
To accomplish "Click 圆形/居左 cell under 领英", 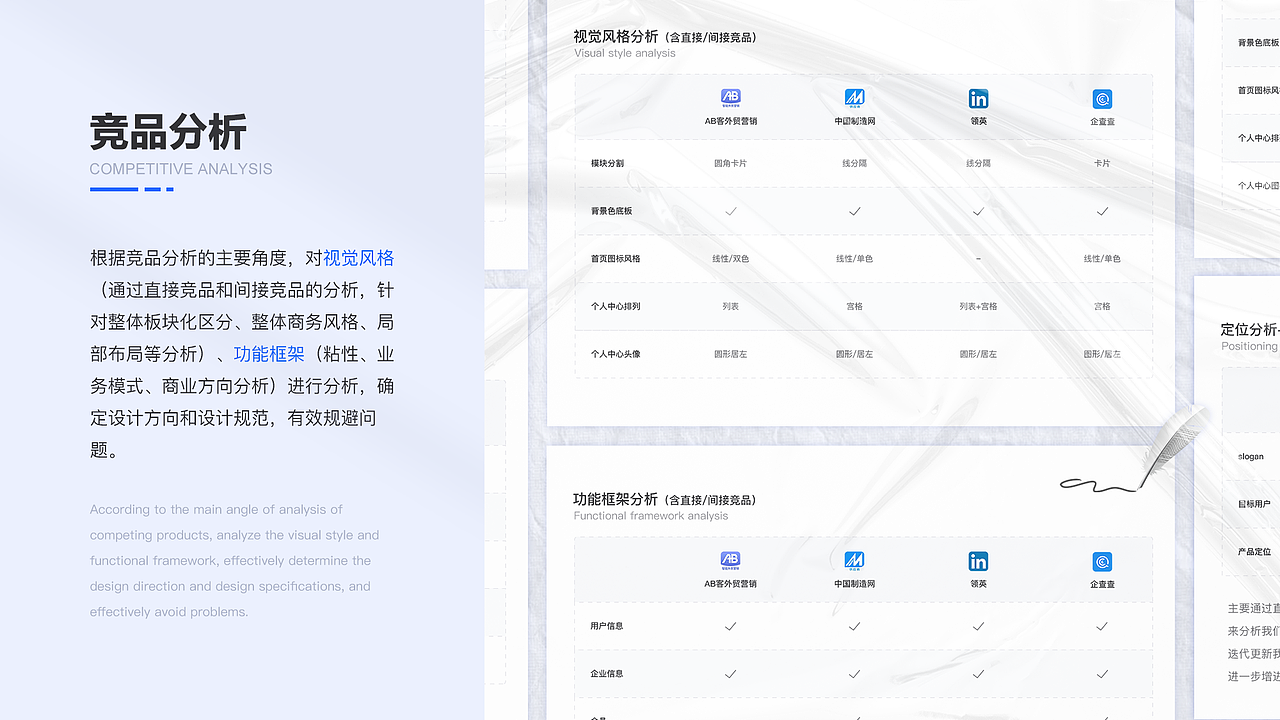I will coord(978,354).
